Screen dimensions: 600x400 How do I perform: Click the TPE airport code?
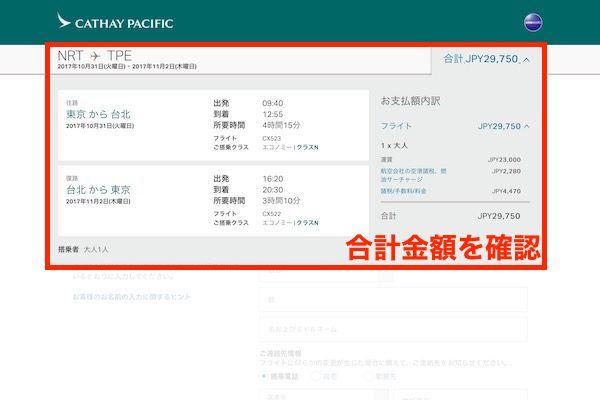point(119,56)
